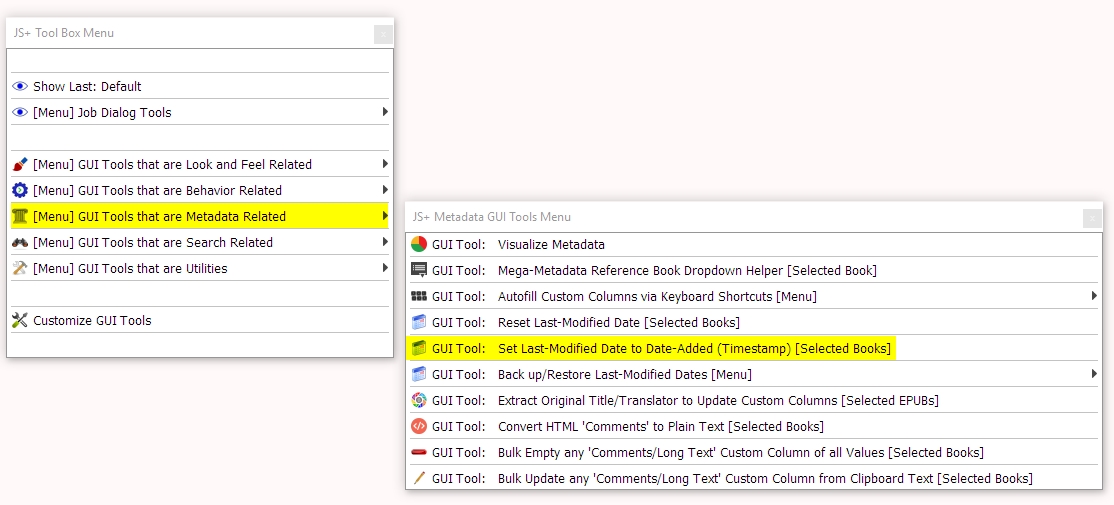Image resolution: width=1114 pixels, height=505 pixels.
Task: Open GUI Tools that are Metadata Related
Action: point(200,217)
